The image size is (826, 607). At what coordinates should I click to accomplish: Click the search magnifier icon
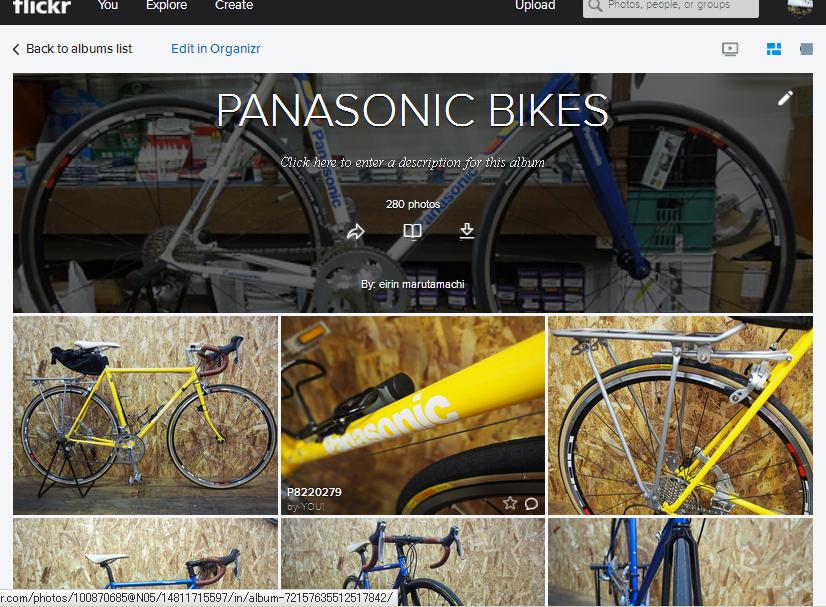(x=595, y=6)
